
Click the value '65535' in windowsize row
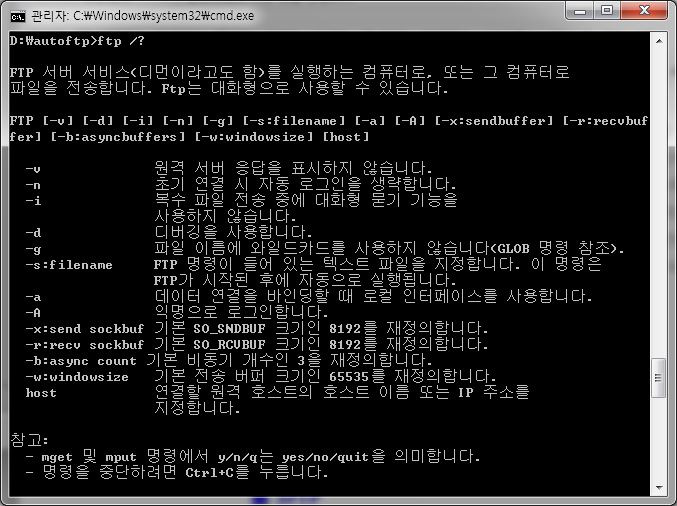point(349,377)
